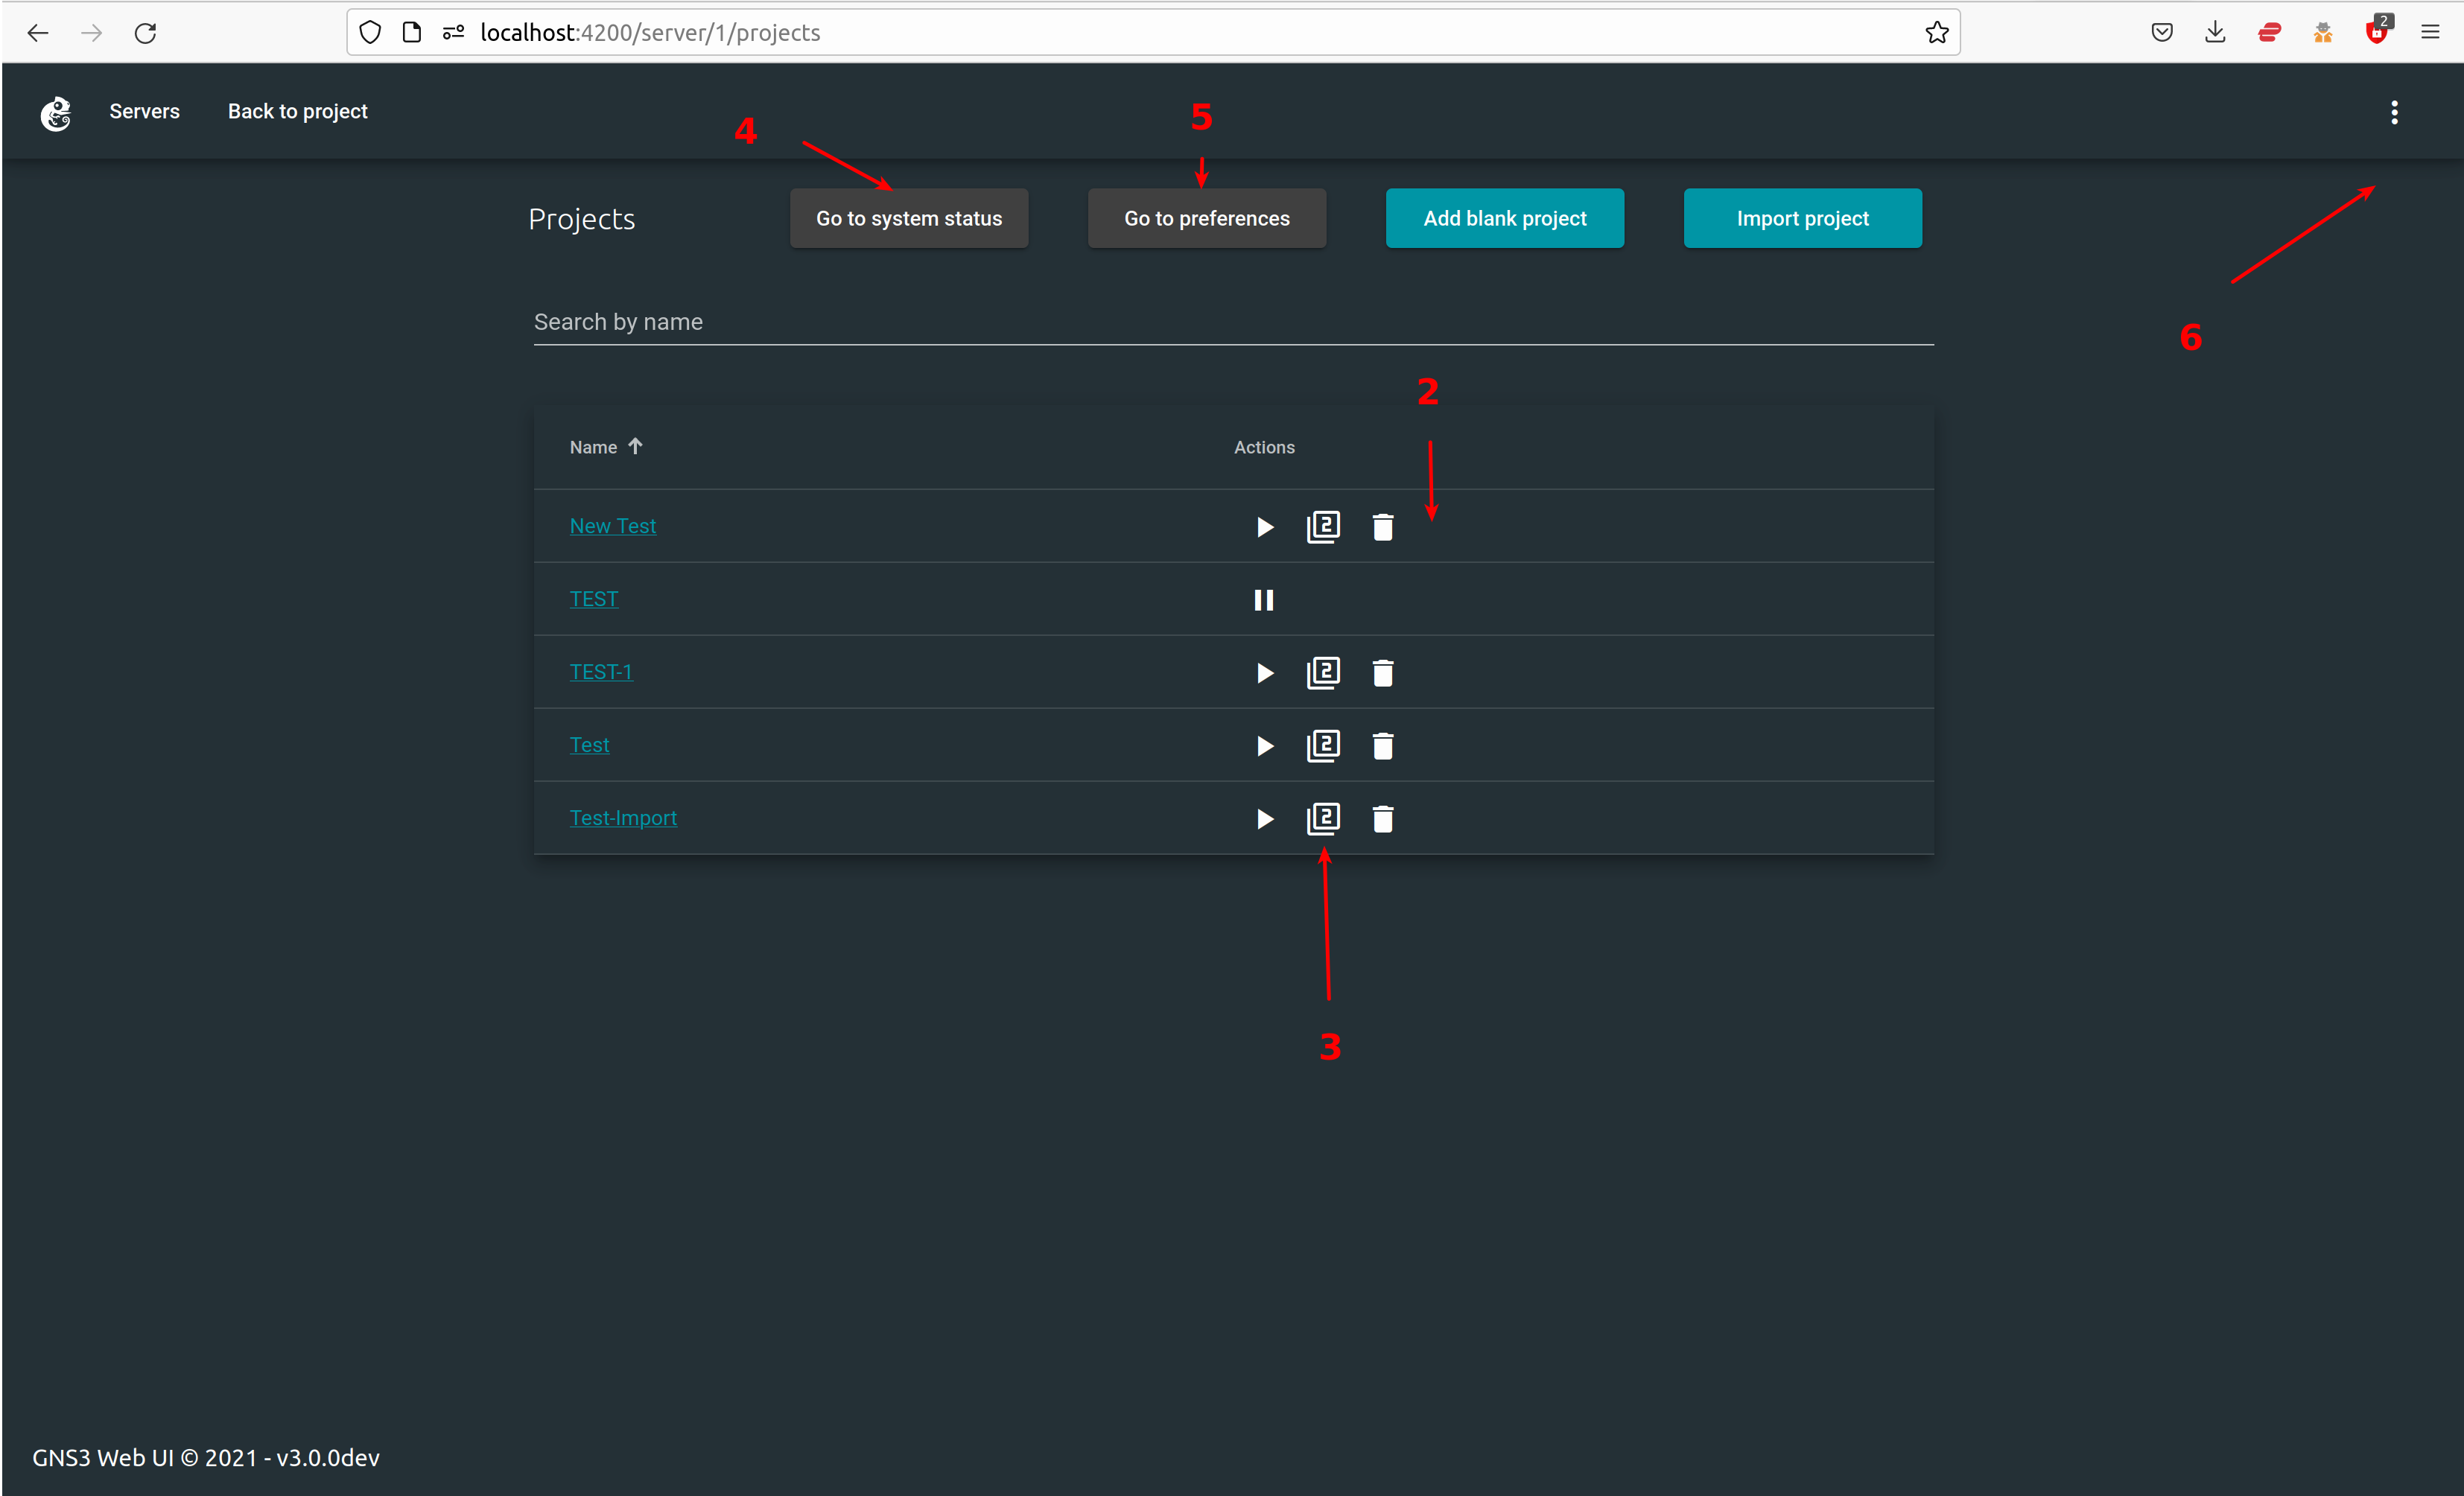Duplicate the TEST-1 project
The width and height of the screenshot is (2464, 1496).
1323,673
